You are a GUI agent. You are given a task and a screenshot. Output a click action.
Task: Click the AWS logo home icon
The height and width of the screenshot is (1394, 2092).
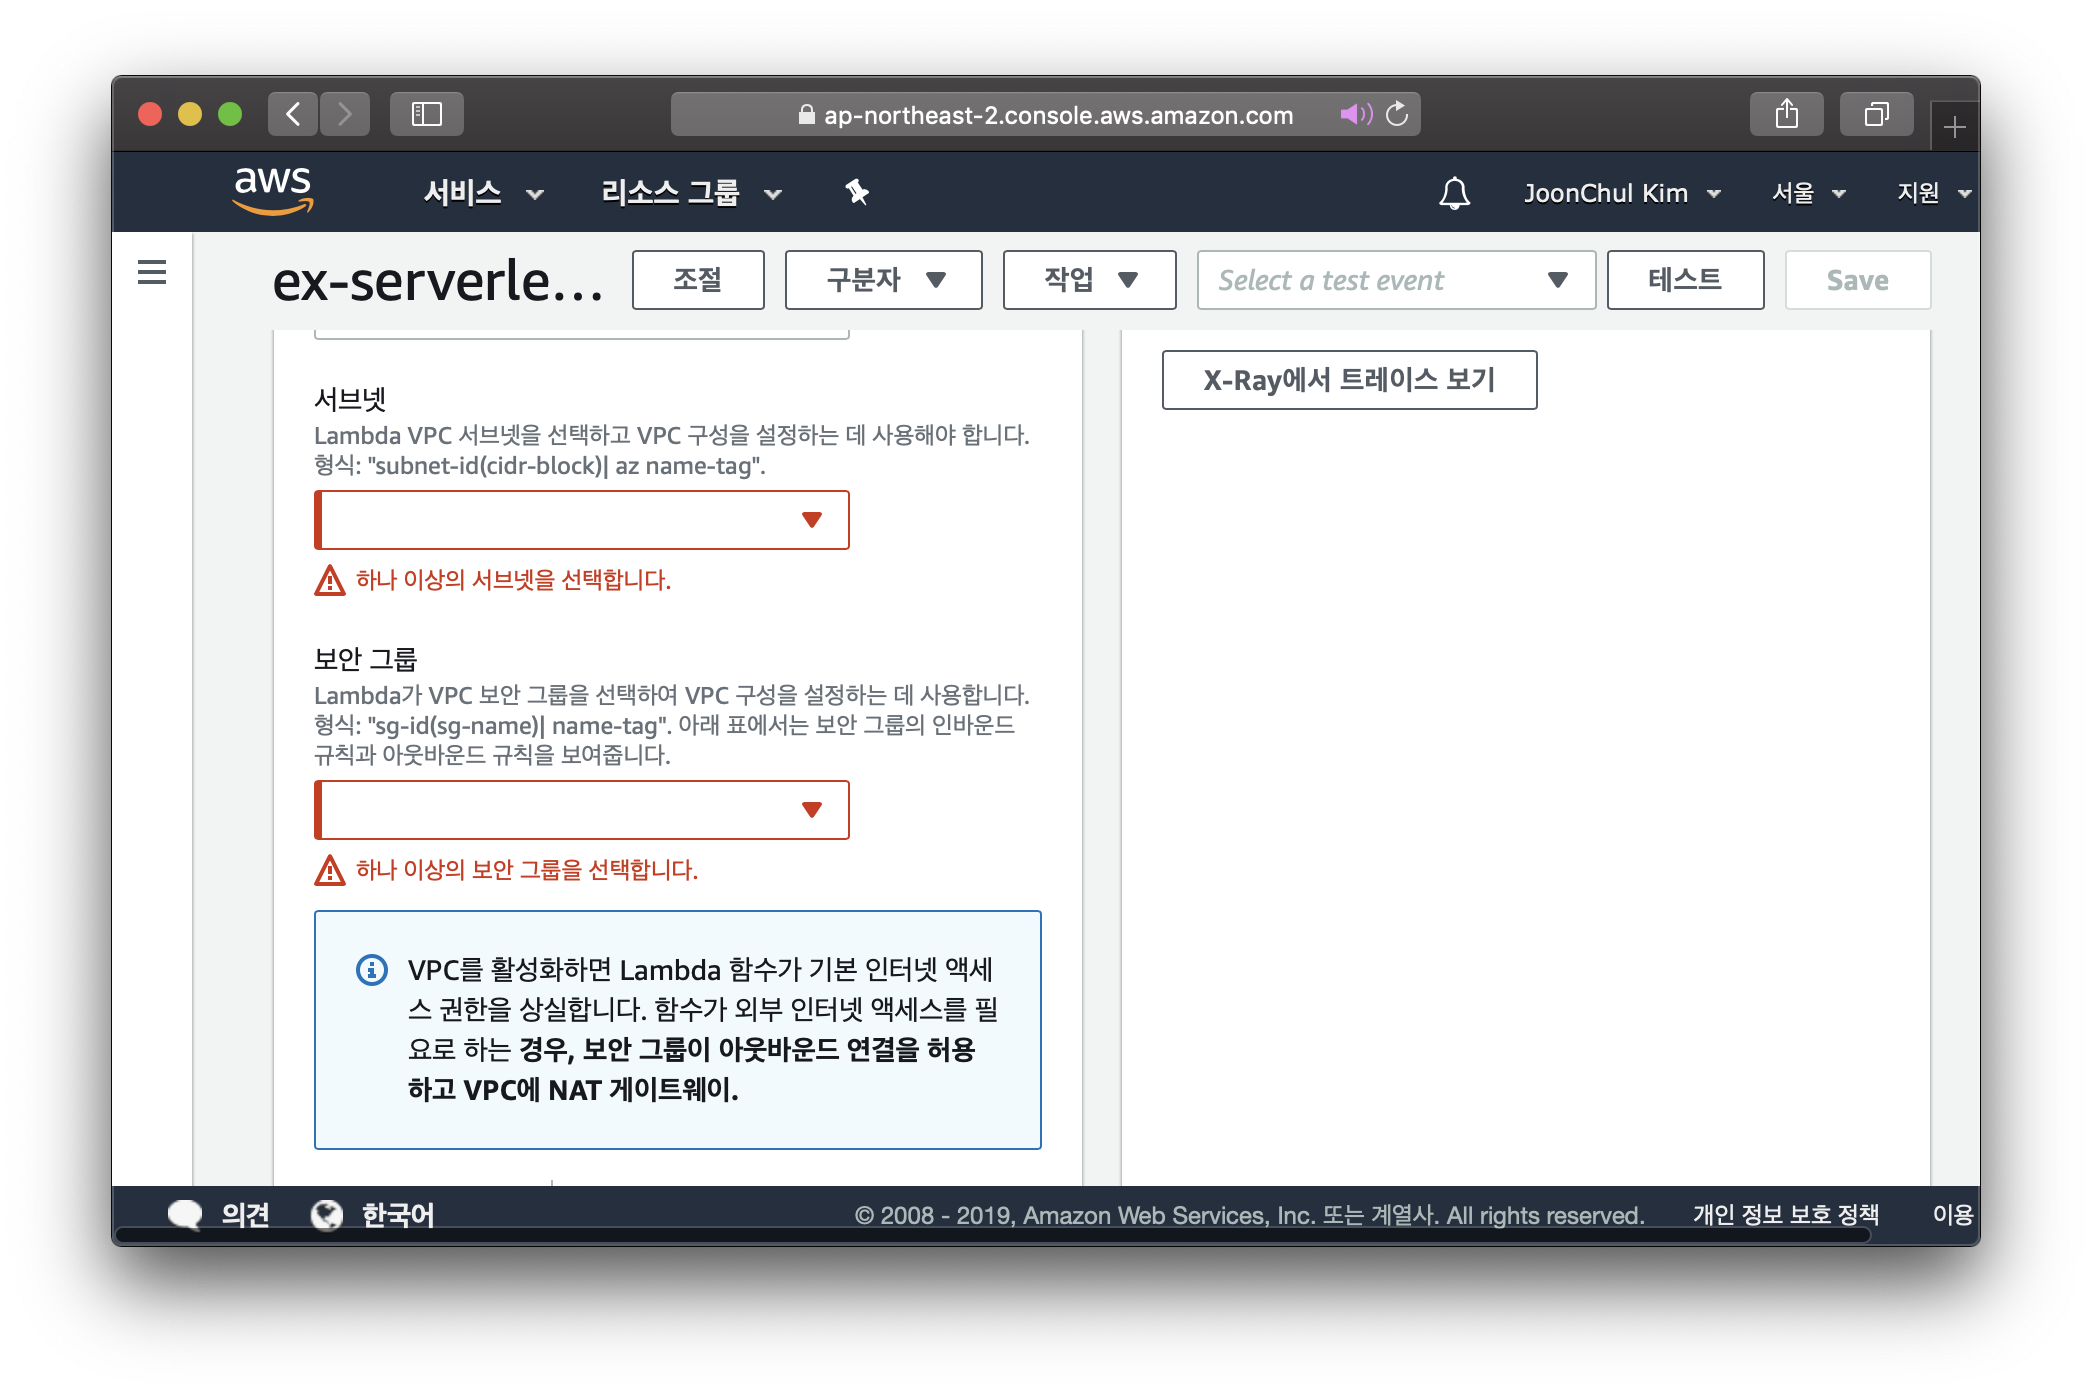tap(272, 190)
